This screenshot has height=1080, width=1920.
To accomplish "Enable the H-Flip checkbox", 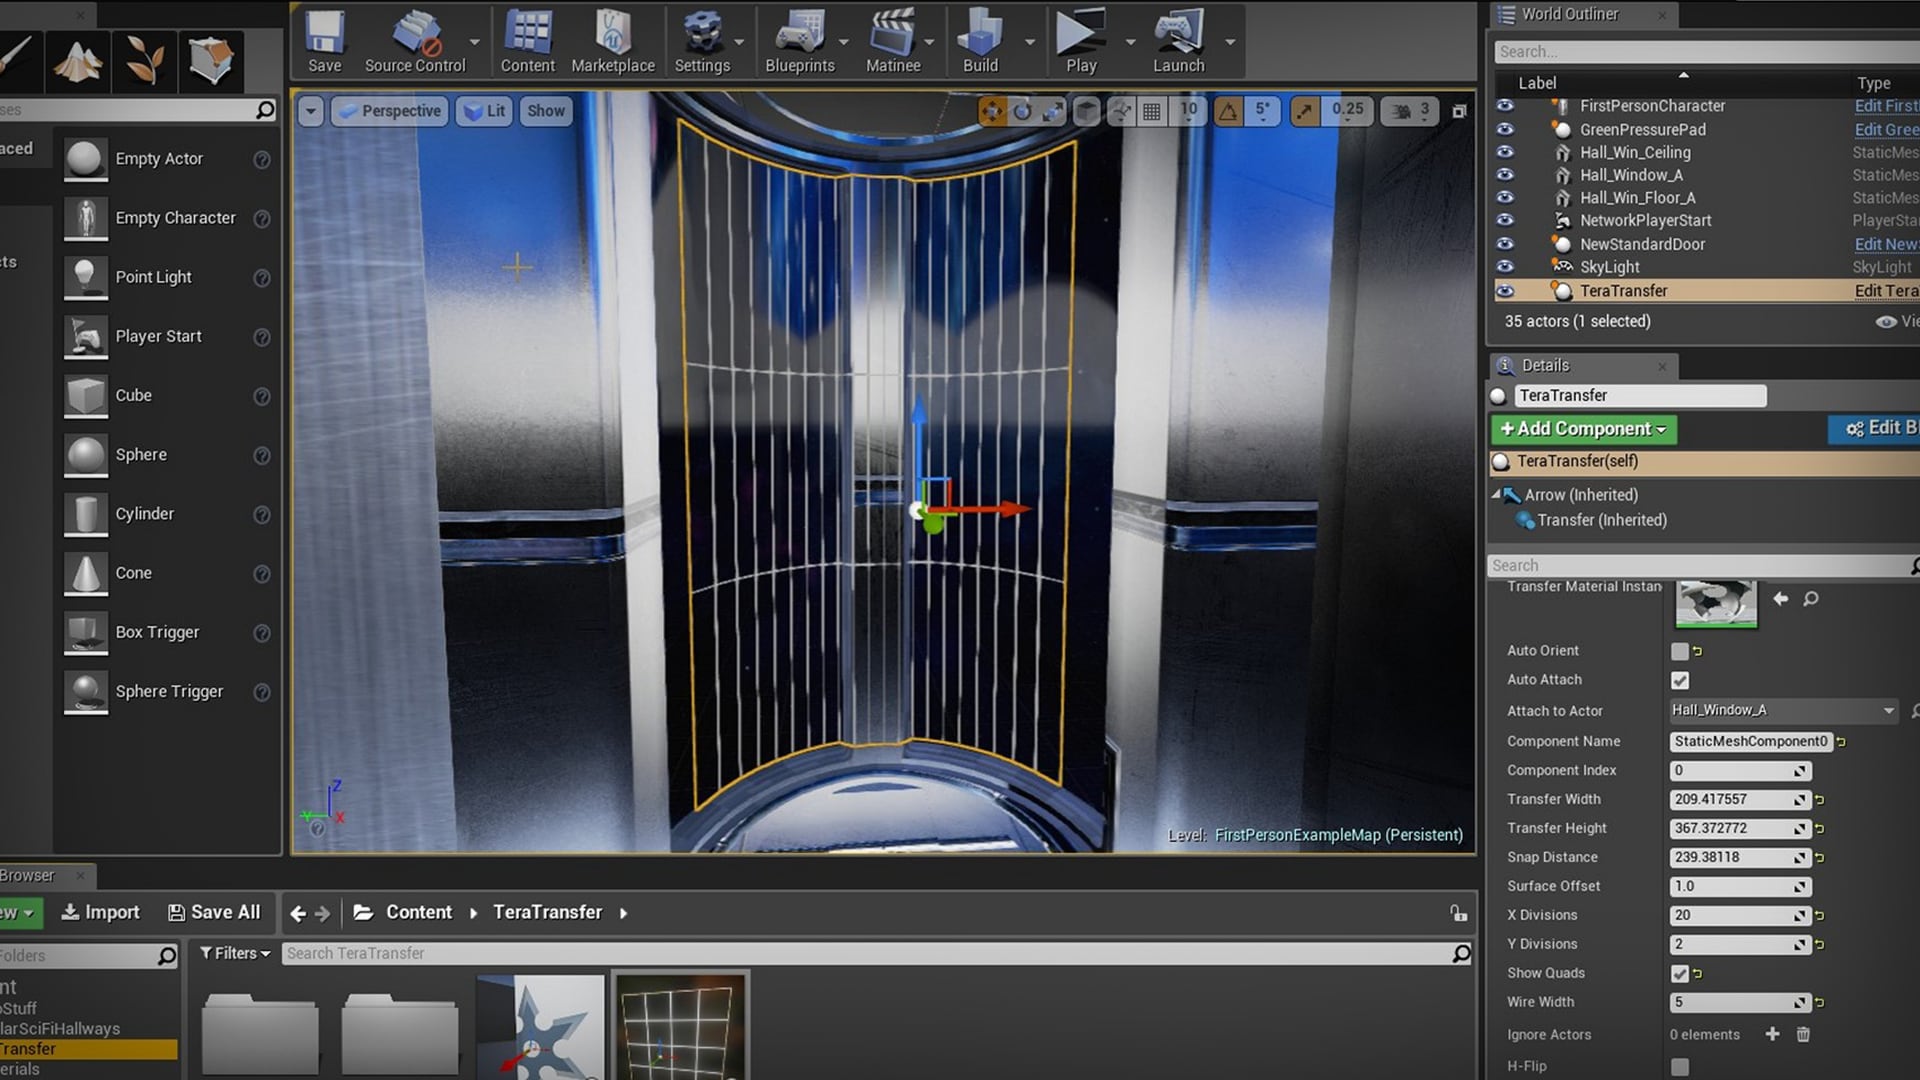I will pyautogui.click(x=1680, y=1066).
